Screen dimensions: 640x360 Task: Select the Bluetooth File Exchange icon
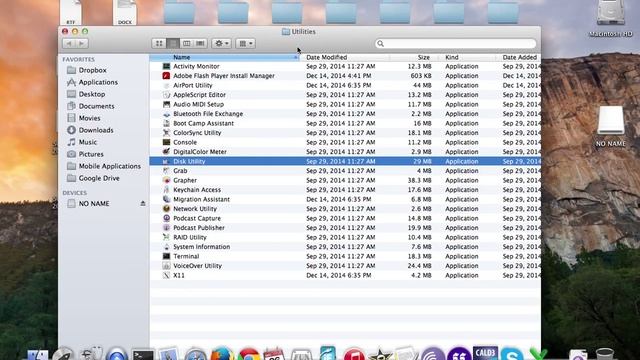166,114
